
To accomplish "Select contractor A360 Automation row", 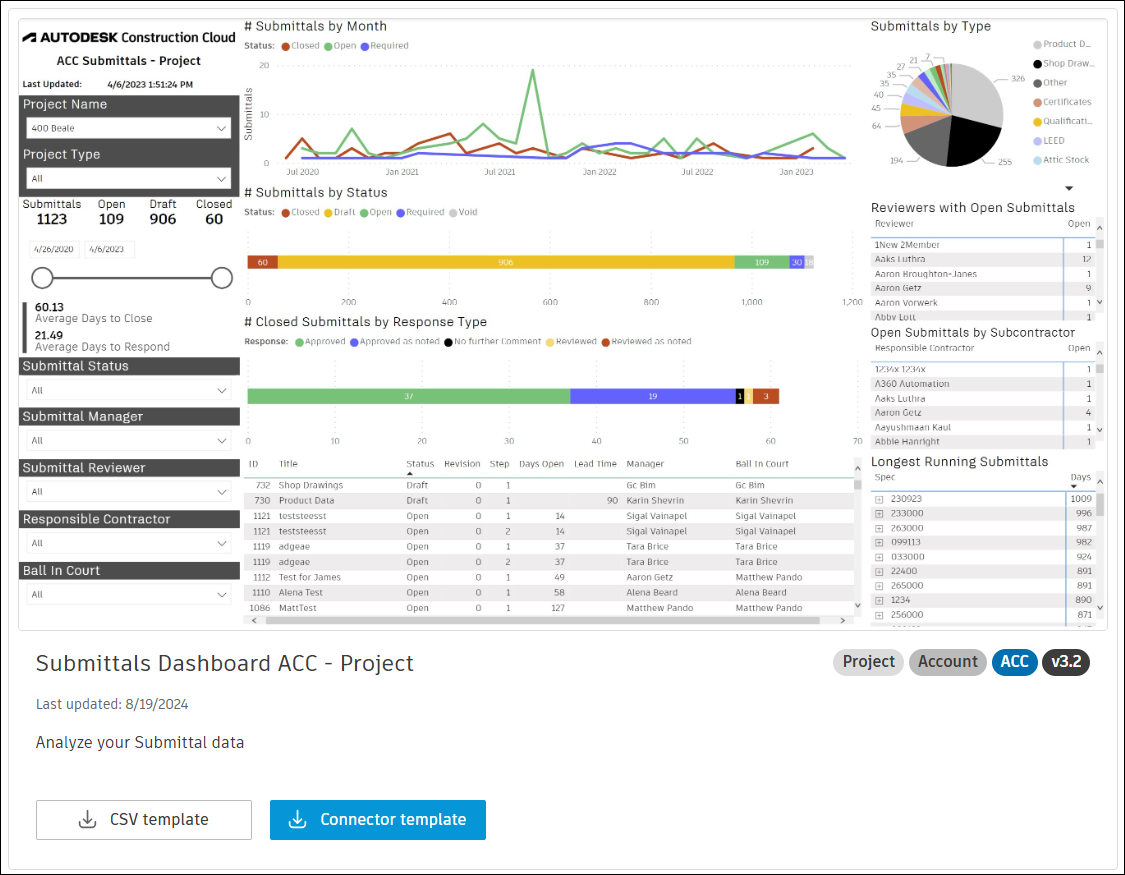I will [x=982, y=384].
